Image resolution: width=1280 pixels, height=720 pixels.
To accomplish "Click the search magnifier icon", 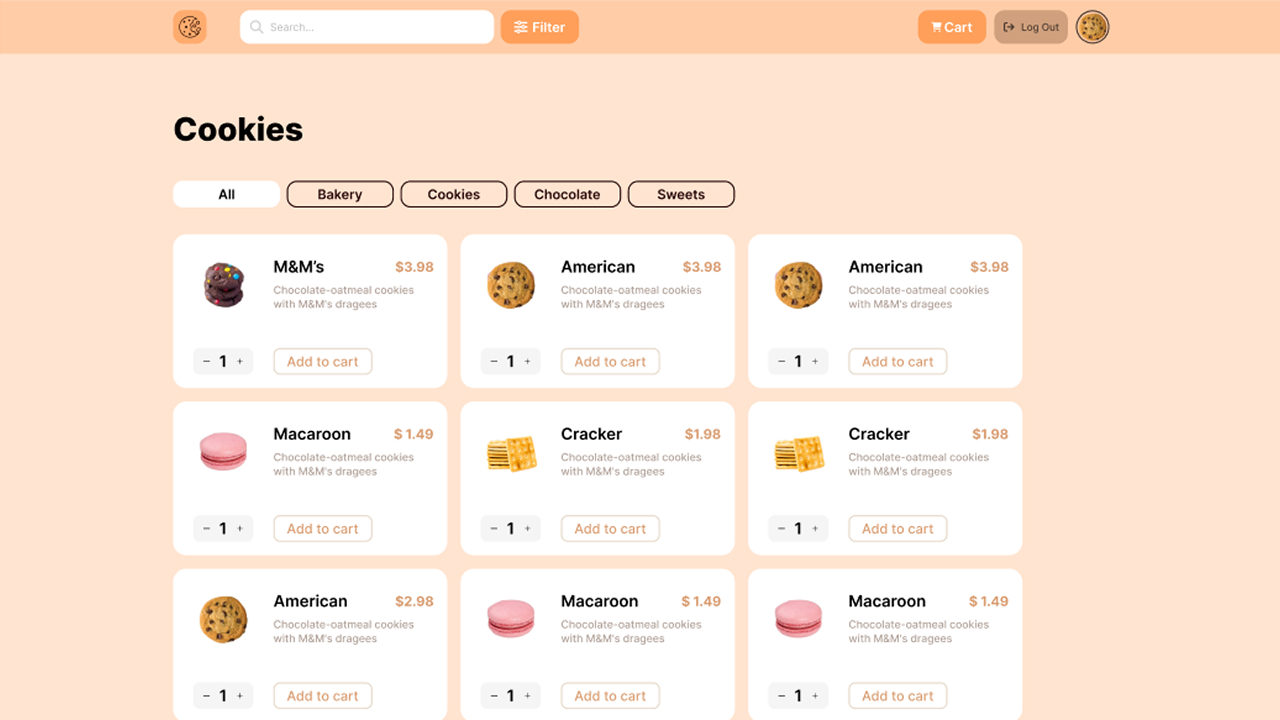I will (x=255, y=27).
